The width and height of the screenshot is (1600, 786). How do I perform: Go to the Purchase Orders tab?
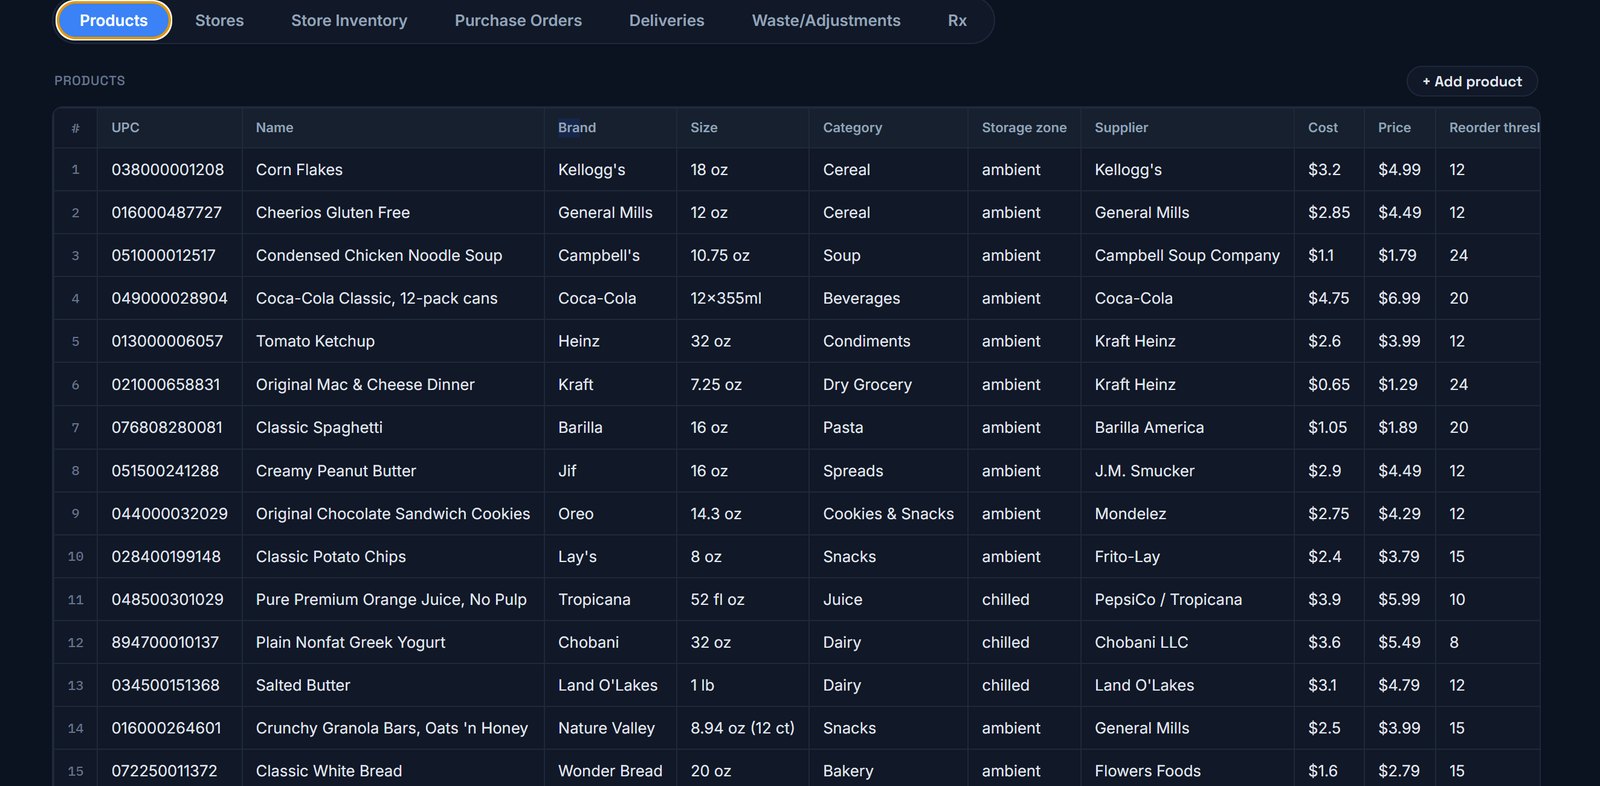518,20
